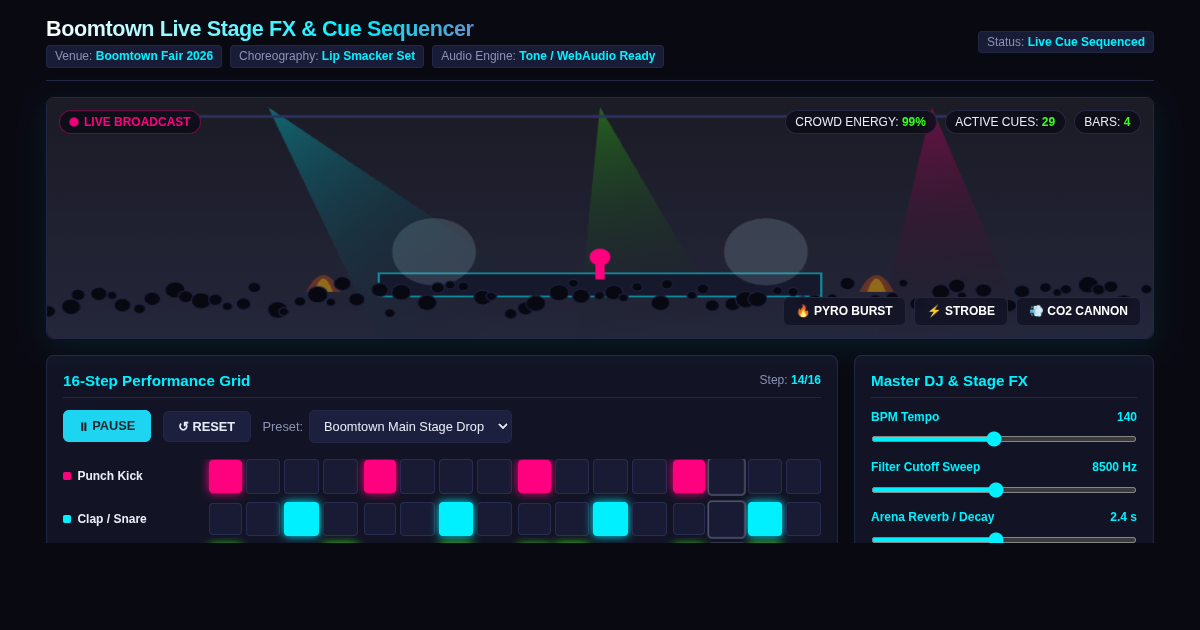The height and width of the screenshot is (630, 1200).
Task: Click the Master DJ & Stage FX heading
Action: coord(949,380)
